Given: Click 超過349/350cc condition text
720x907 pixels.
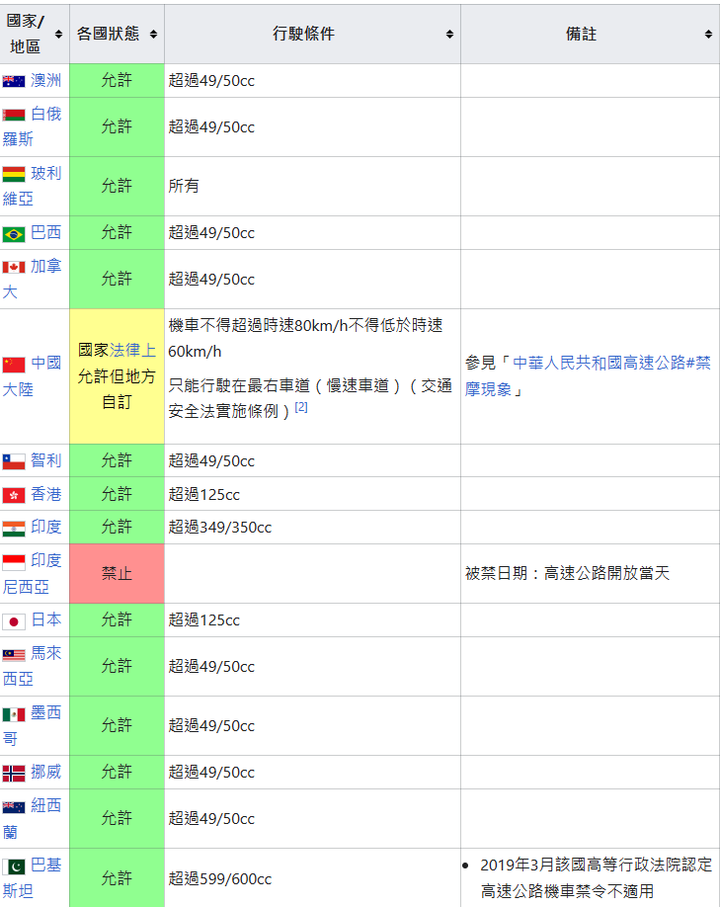Looking at the screenshot, I should pyautogui.click(x=220, y=528).
